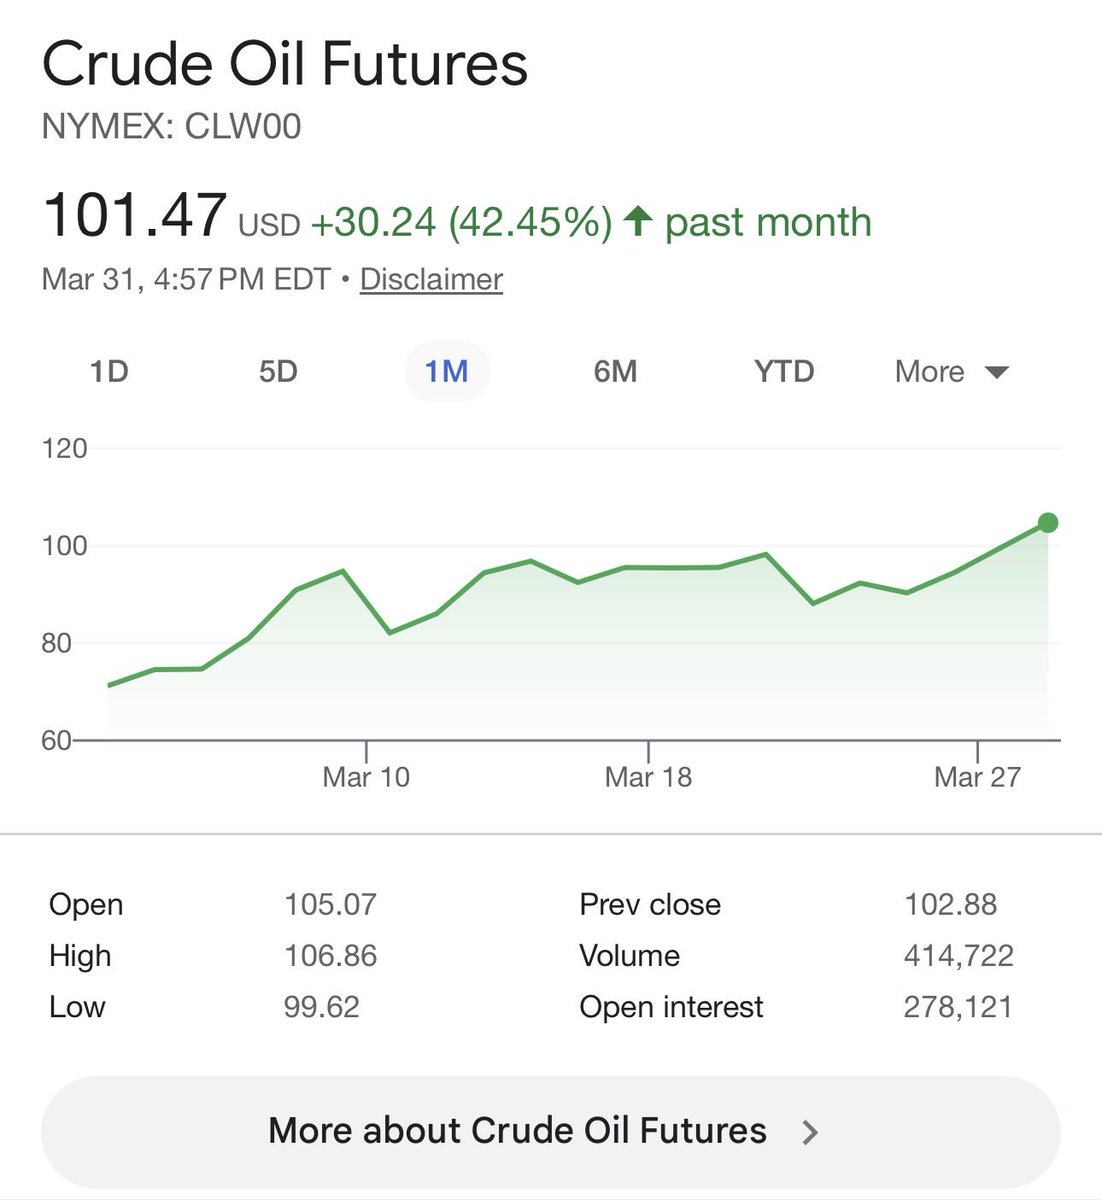This screenshot has height=1200, width=1102.
Task: Click the Crude Oil Futures title
Action: pyautogui.click(x=285, y=65)
